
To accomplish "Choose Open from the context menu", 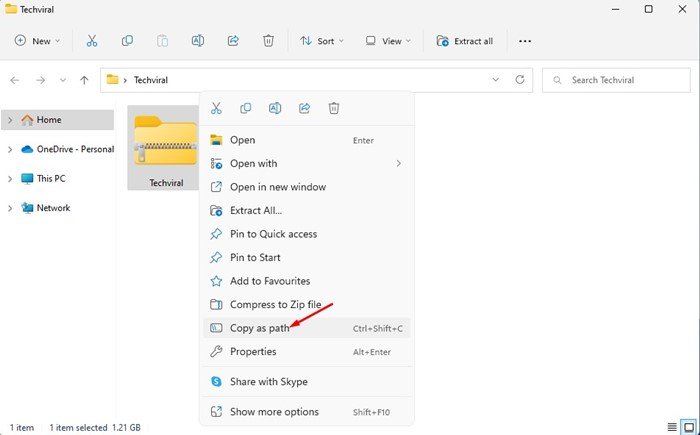I will [x=307, y=140].
